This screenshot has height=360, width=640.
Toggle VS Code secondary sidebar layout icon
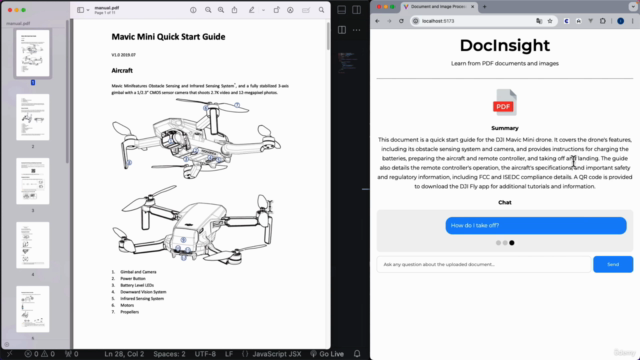click(x=356, y=10)
